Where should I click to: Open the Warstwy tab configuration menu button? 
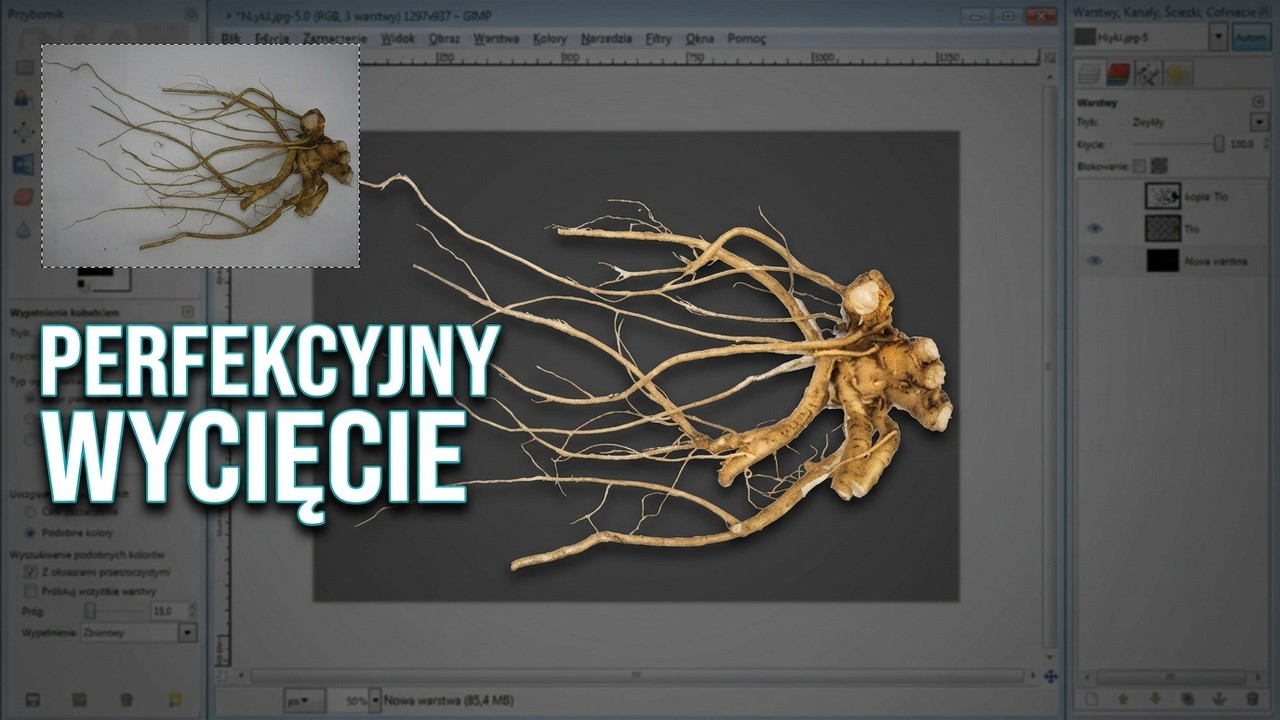pyautogui.click(x=1258, y=102)
